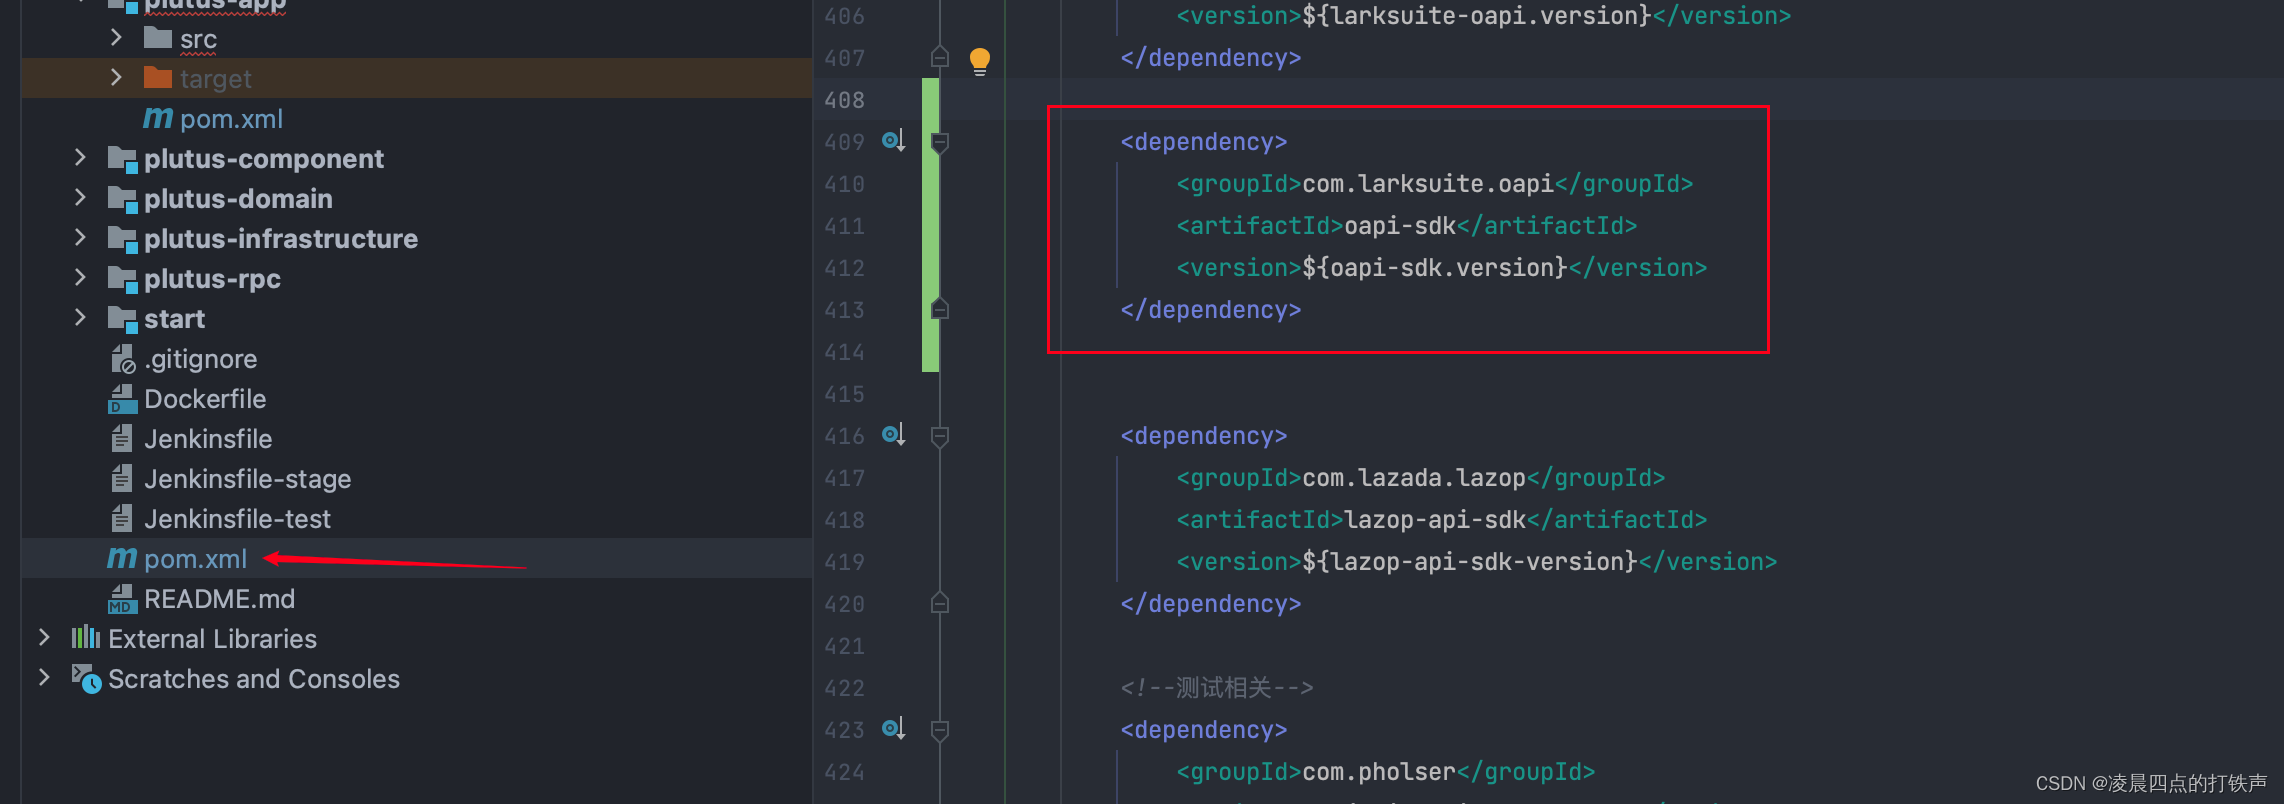This screenshot has width=2284, height=804.
Task: Click the ${oapi-sdk.version} property text
Action: [x=1435, y=268]
